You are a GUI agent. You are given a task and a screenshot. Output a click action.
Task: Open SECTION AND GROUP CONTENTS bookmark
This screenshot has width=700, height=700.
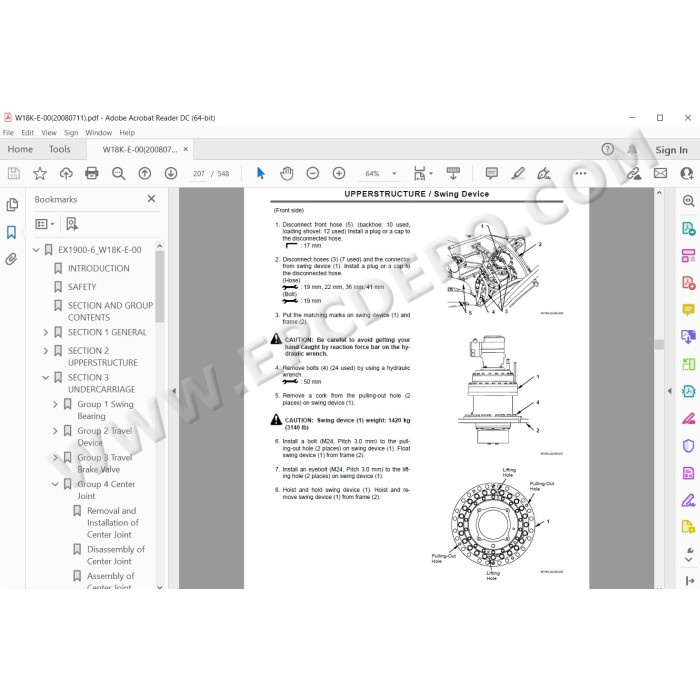pos(110,312)
